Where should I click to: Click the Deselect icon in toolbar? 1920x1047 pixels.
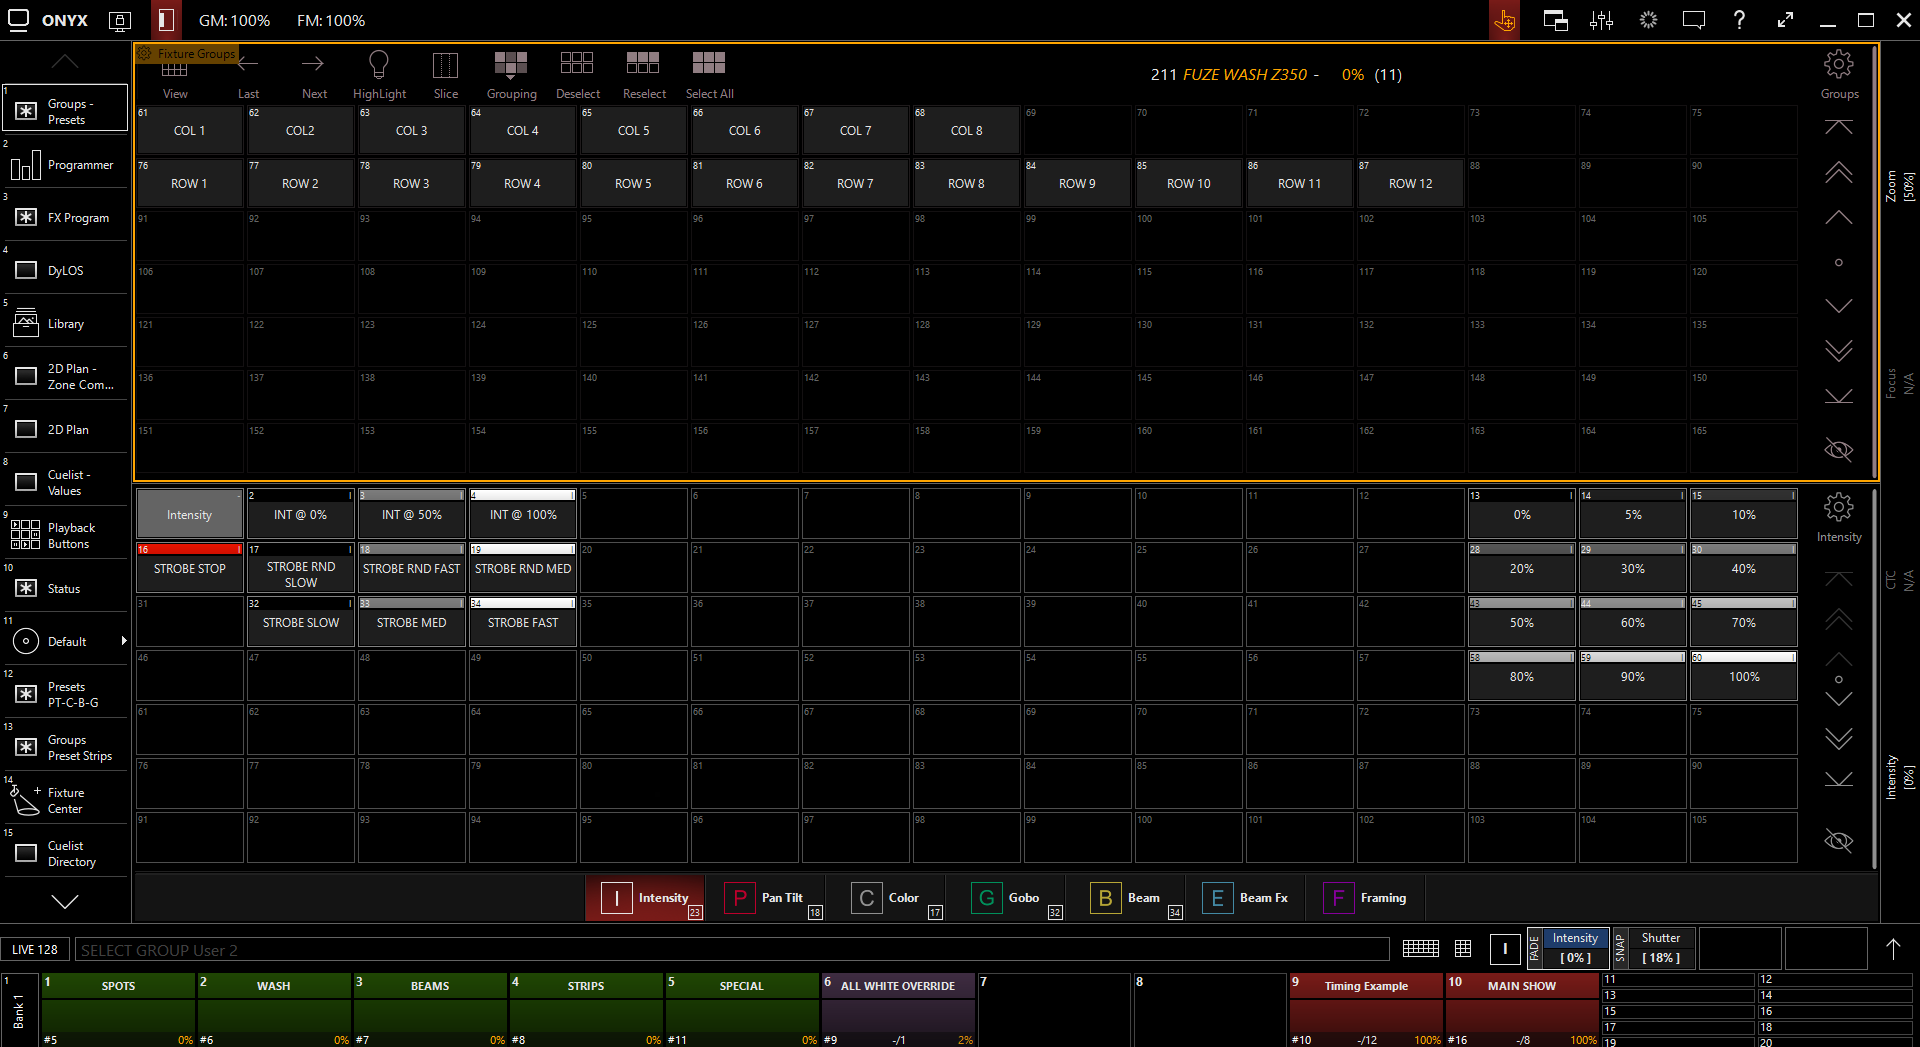(577, 66)
